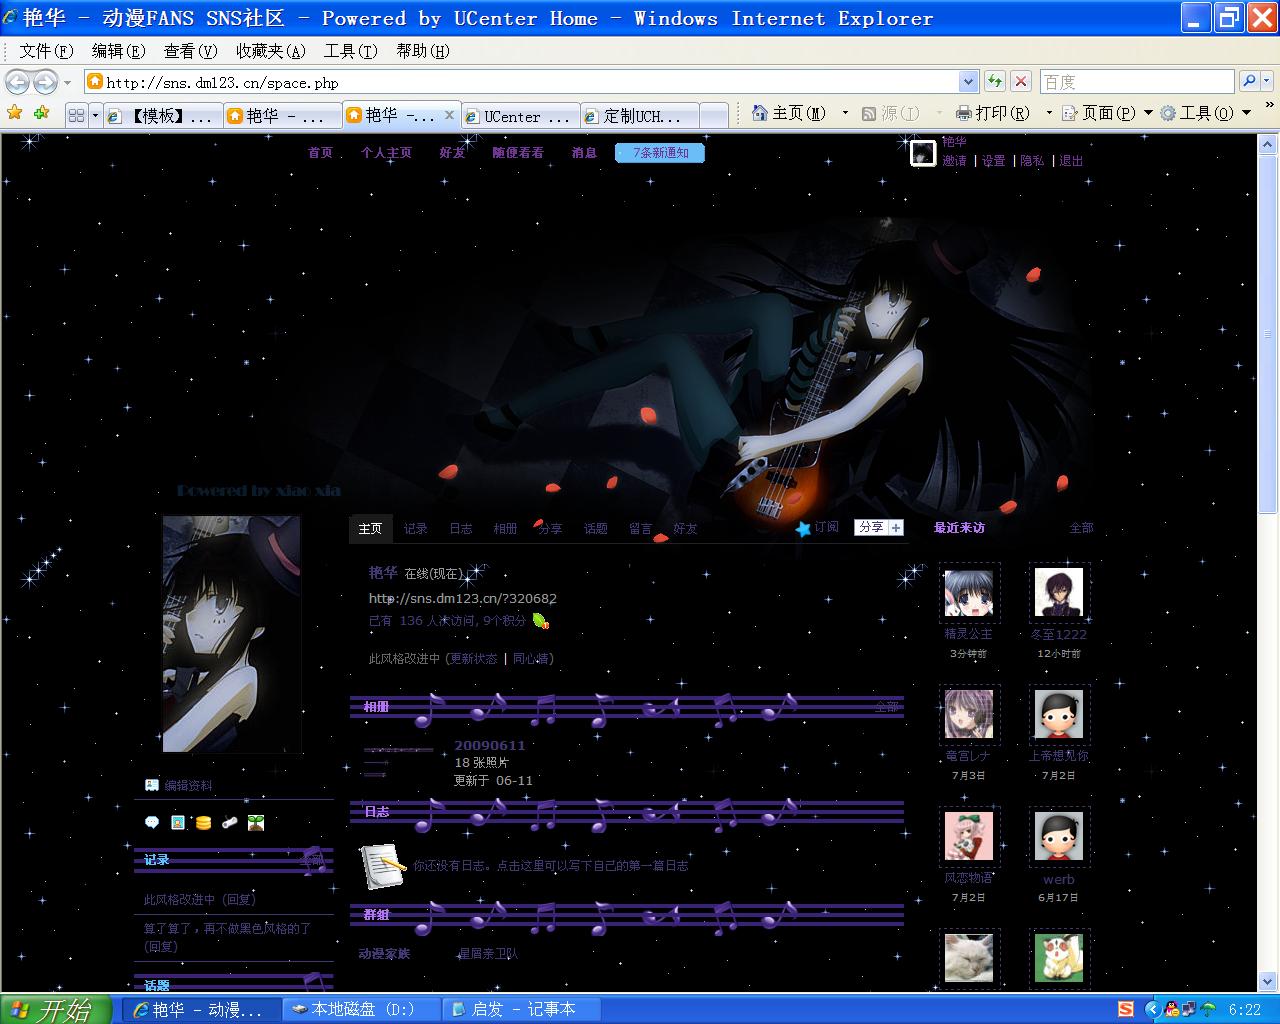Open the 查看(V) menu

[190, 51]
